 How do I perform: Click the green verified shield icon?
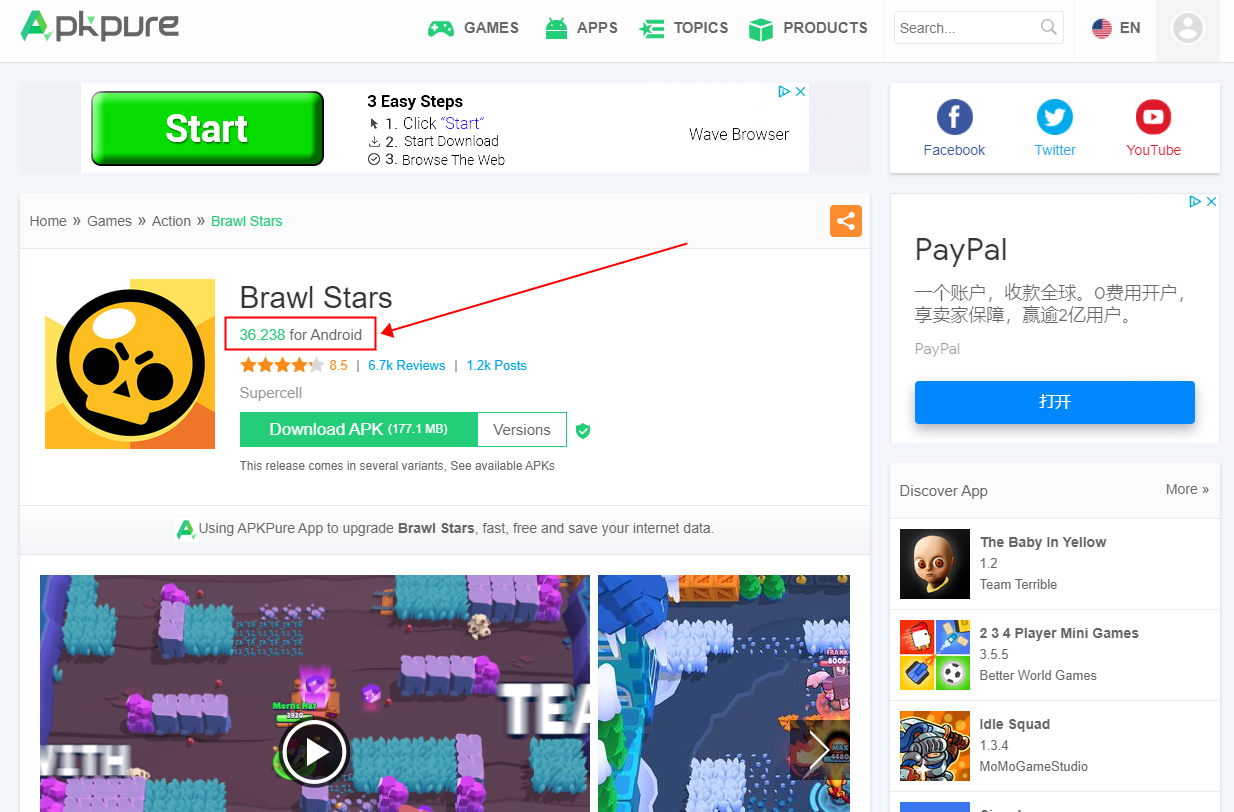click(583, 430)
